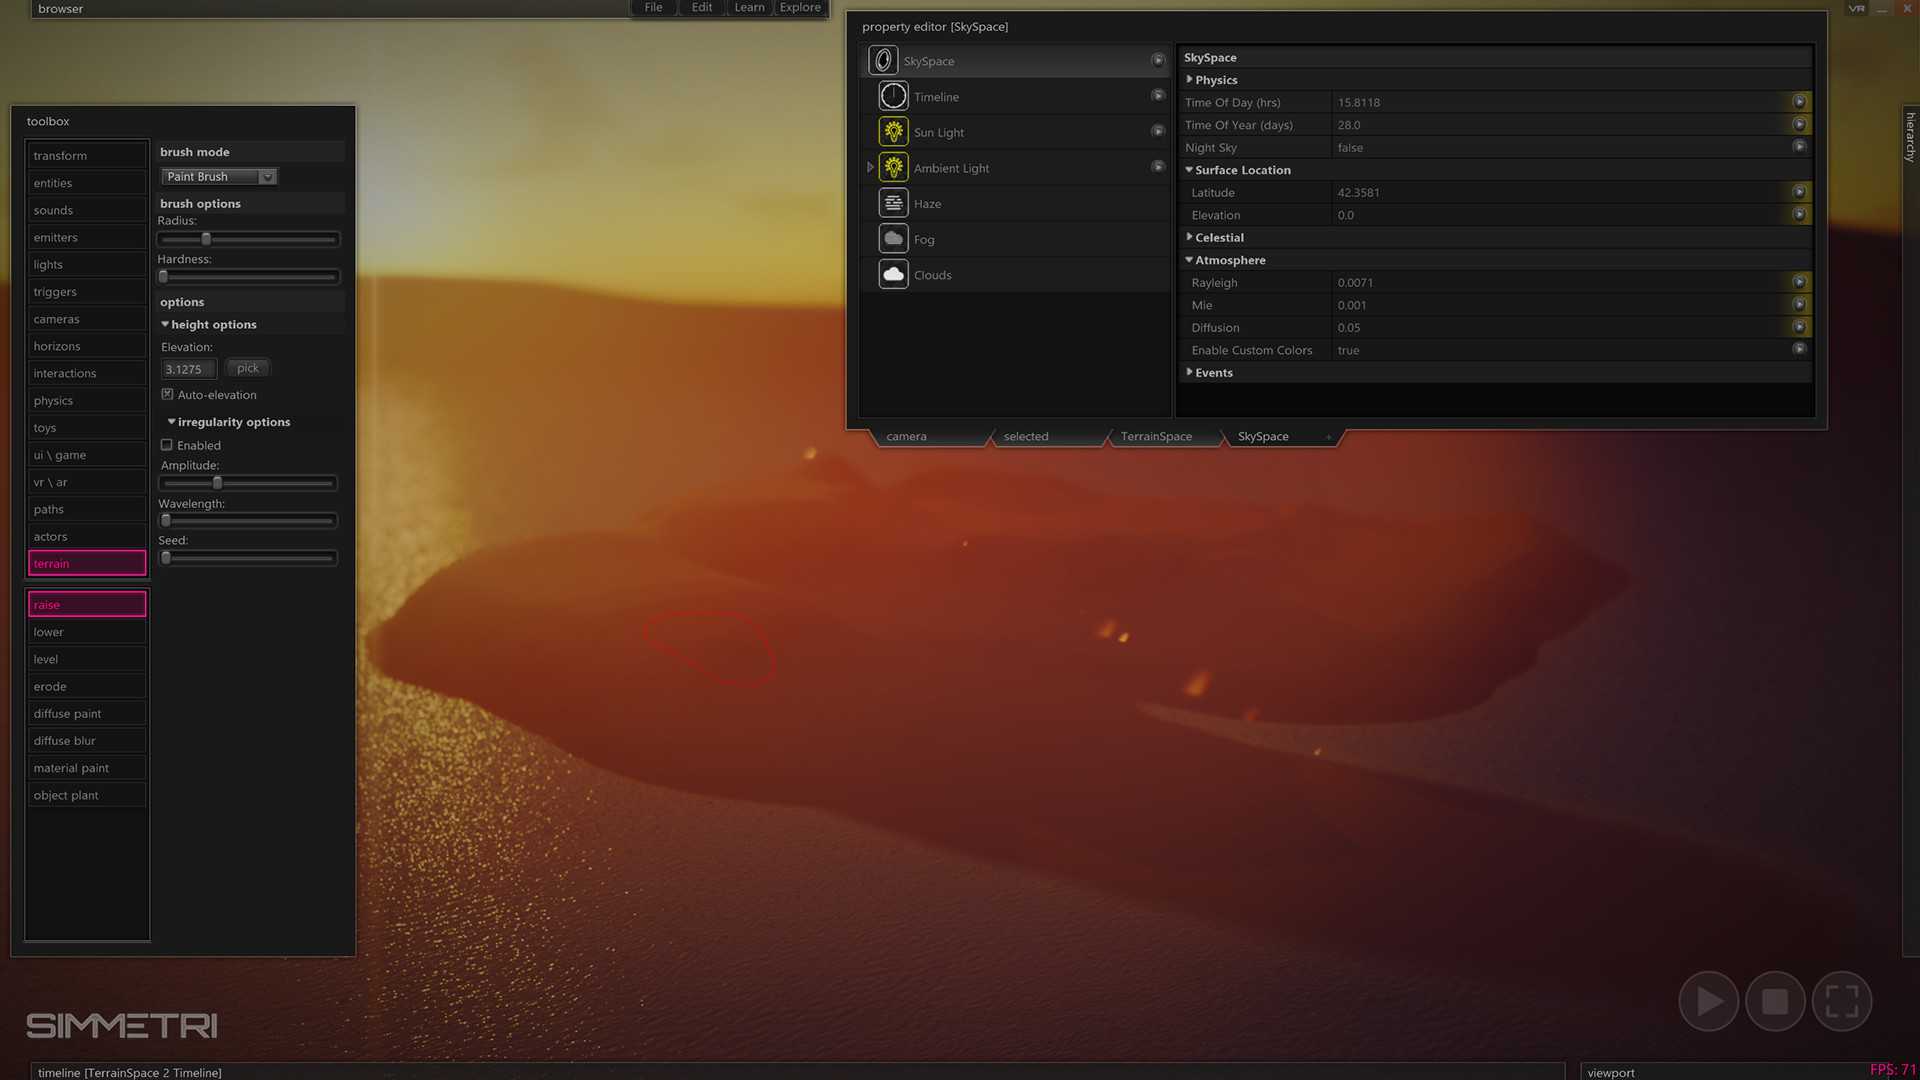Add a new property editor tab
Image resolution: width=1920 pixels, height=1080 pixels.
coord(1328,437)
